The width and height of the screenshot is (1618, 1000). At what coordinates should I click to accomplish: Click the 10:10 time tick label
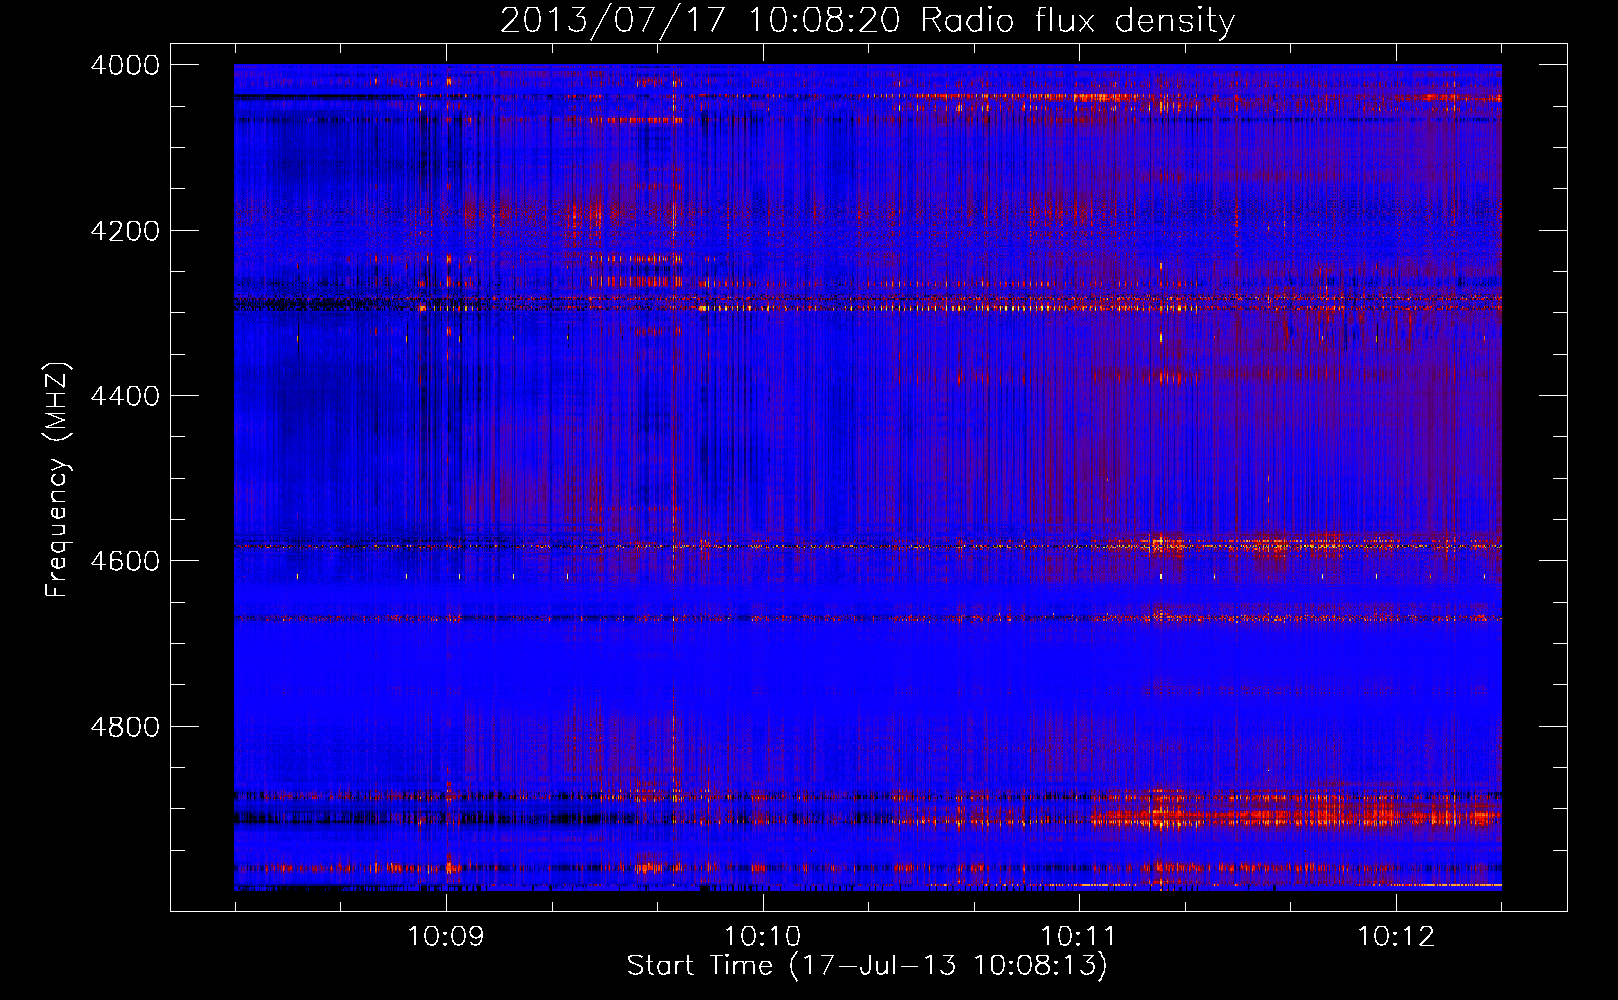pos(762,937)
